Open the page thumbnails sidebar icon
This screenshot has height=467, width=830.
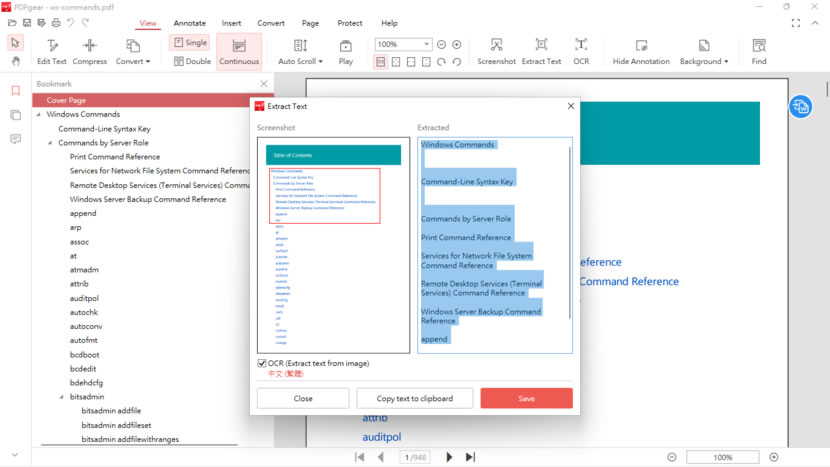tap(16, 115)
